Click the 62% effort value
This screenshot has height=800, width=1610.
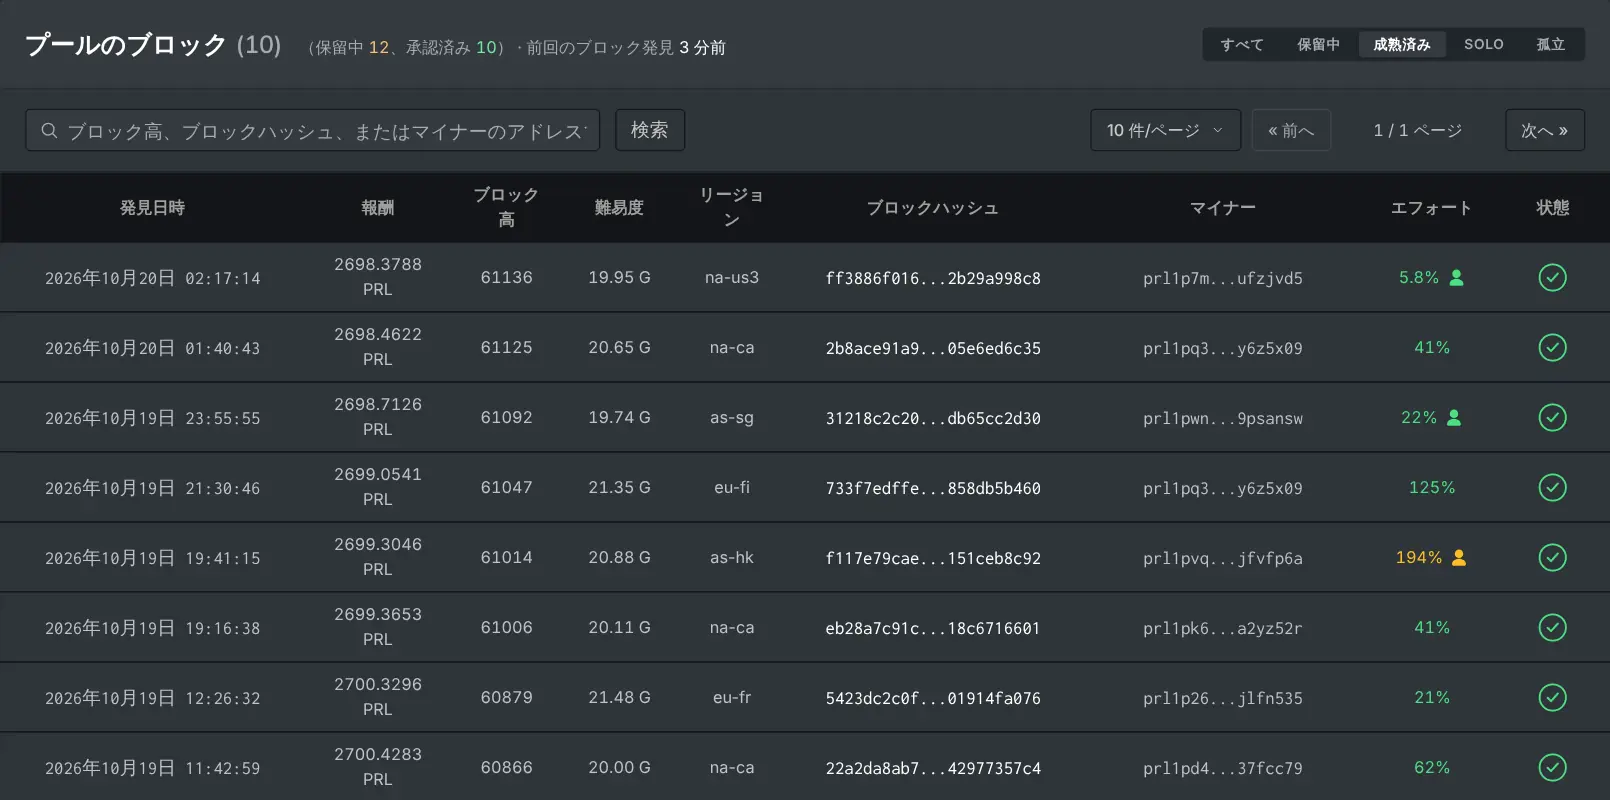(x=1431, y=767)
